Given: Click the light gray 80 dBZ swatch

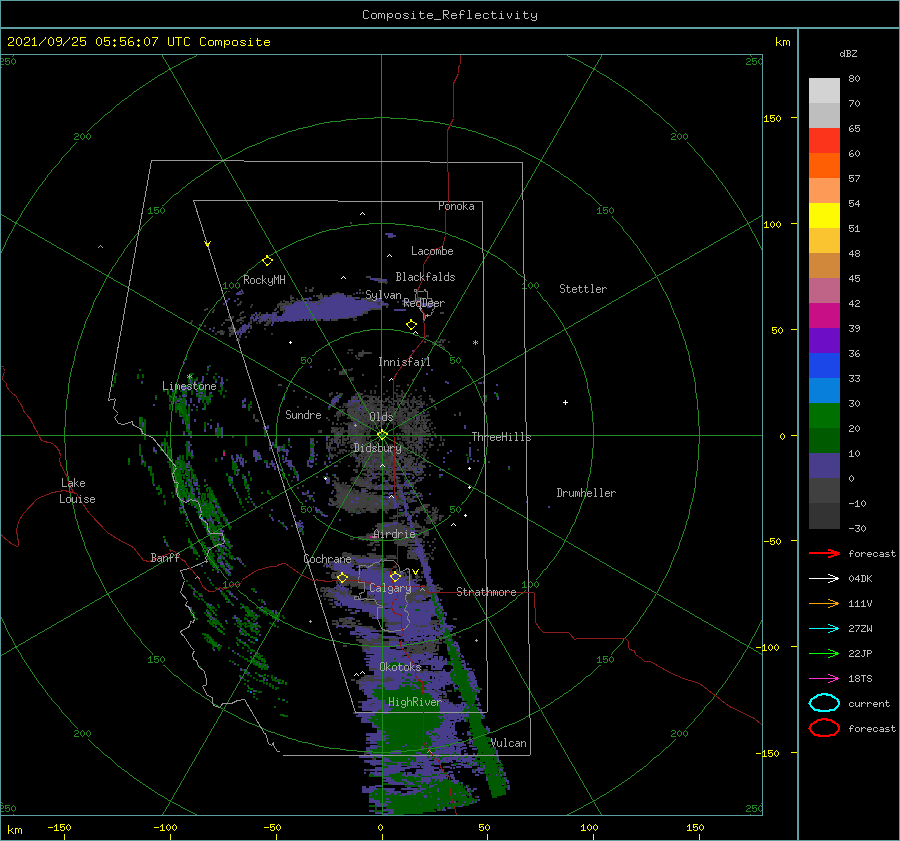Looking at the screenshot, I should click(x=824, y=91).
